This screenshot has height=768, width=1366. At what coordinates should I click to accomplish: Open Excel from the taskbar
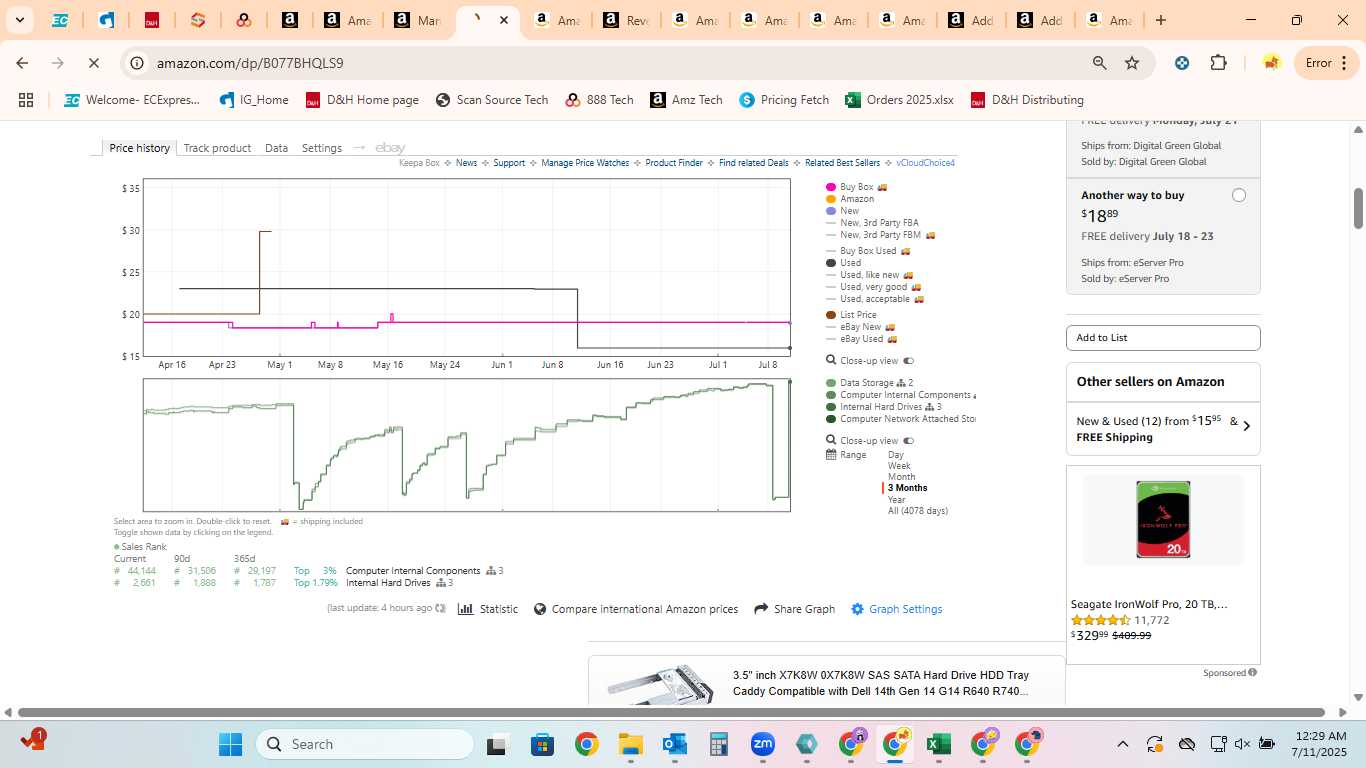(938, 744)
